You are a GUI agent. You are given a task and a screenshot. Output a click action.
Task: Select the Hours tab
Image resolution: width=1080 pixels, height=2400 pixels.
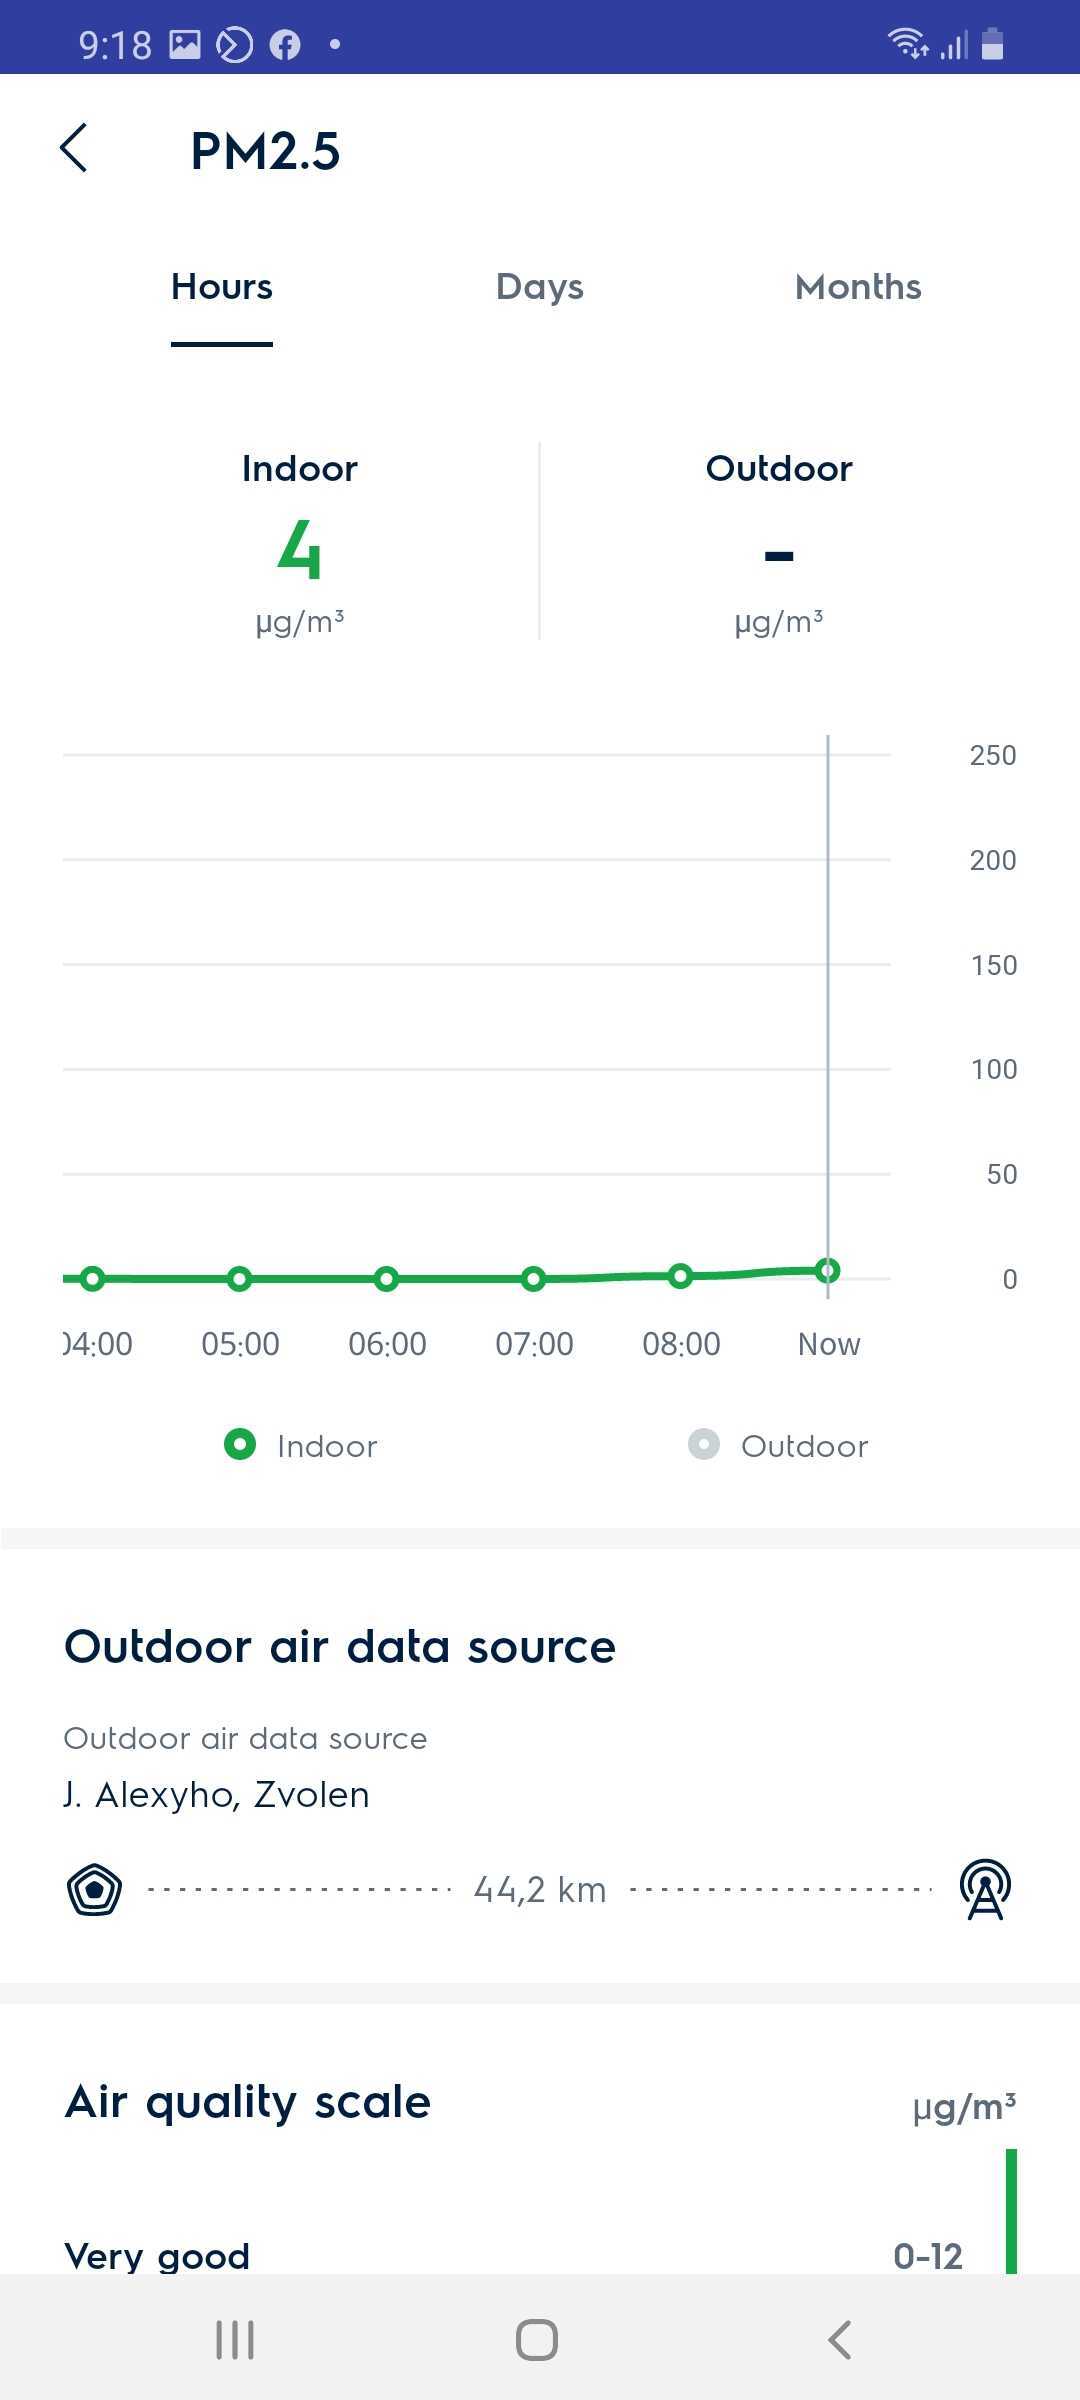[x=222, y=287]
